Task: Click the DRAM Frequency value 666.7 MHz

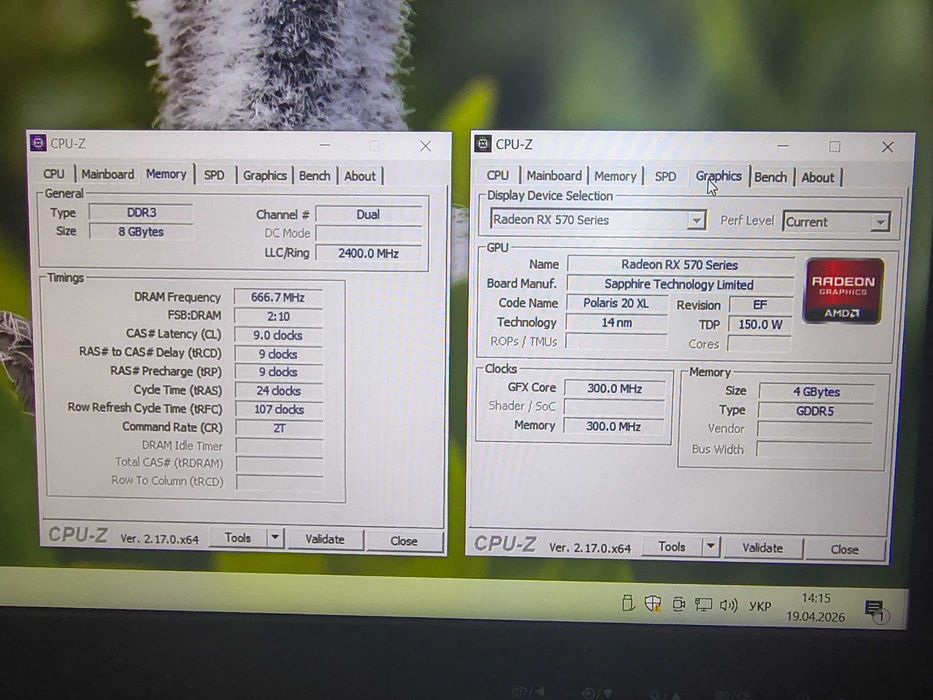Action: pos(278,297)
